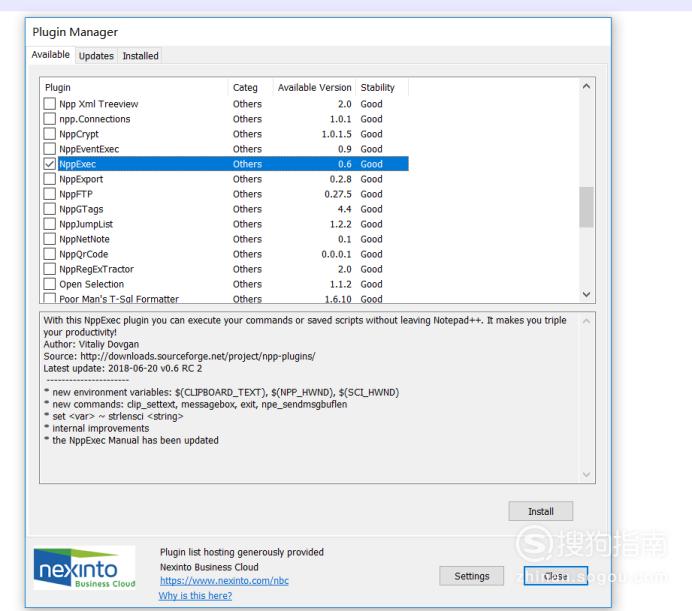
Task: Click the plugin list scroll-down arrow
Action: 586,294
